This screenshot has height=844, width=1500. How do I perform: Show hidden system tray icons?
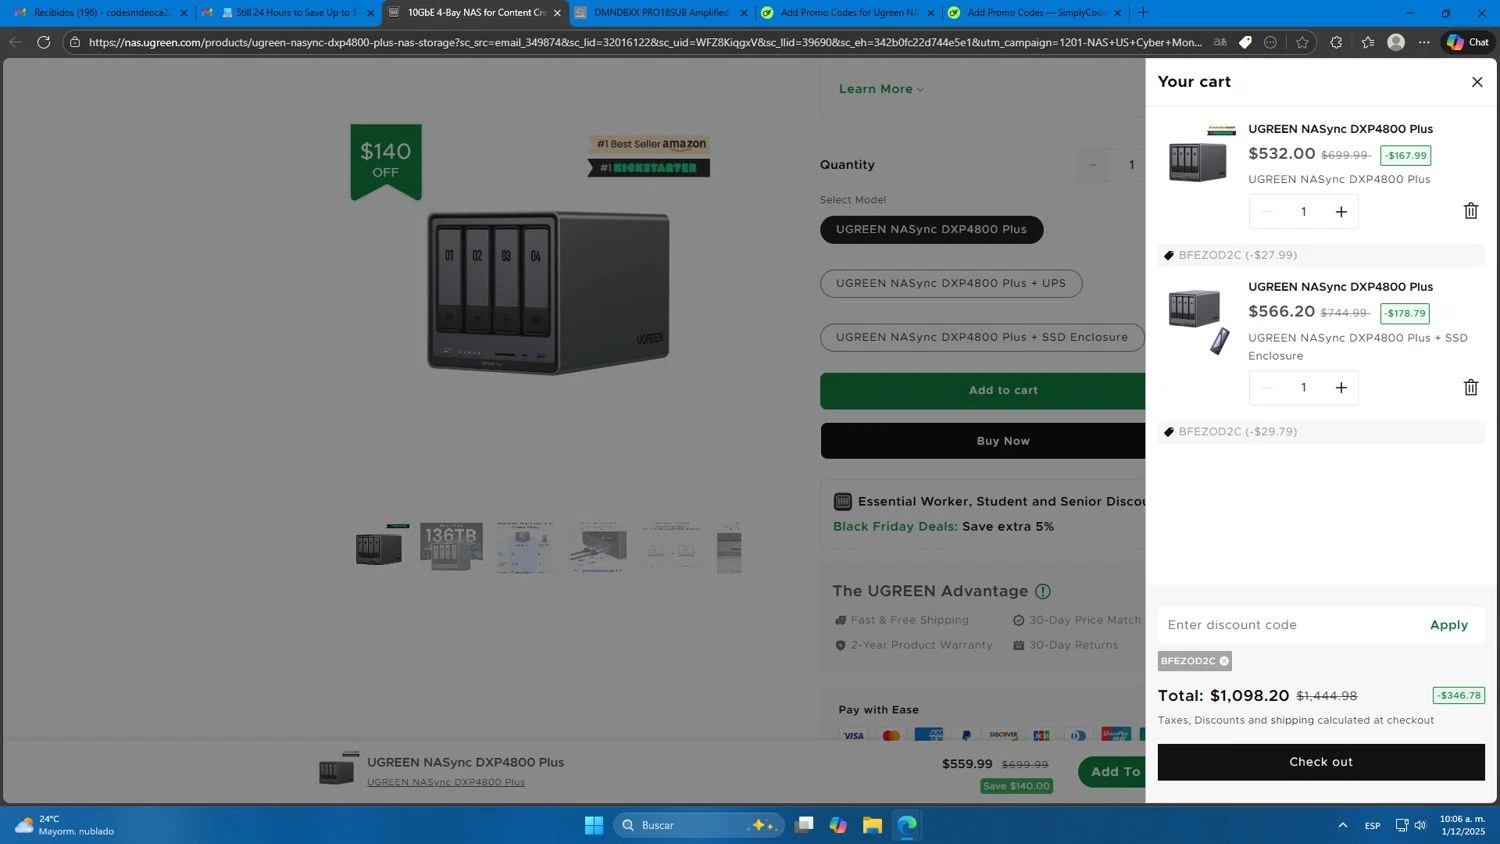pyautogui.click(x=1342, y=825)
